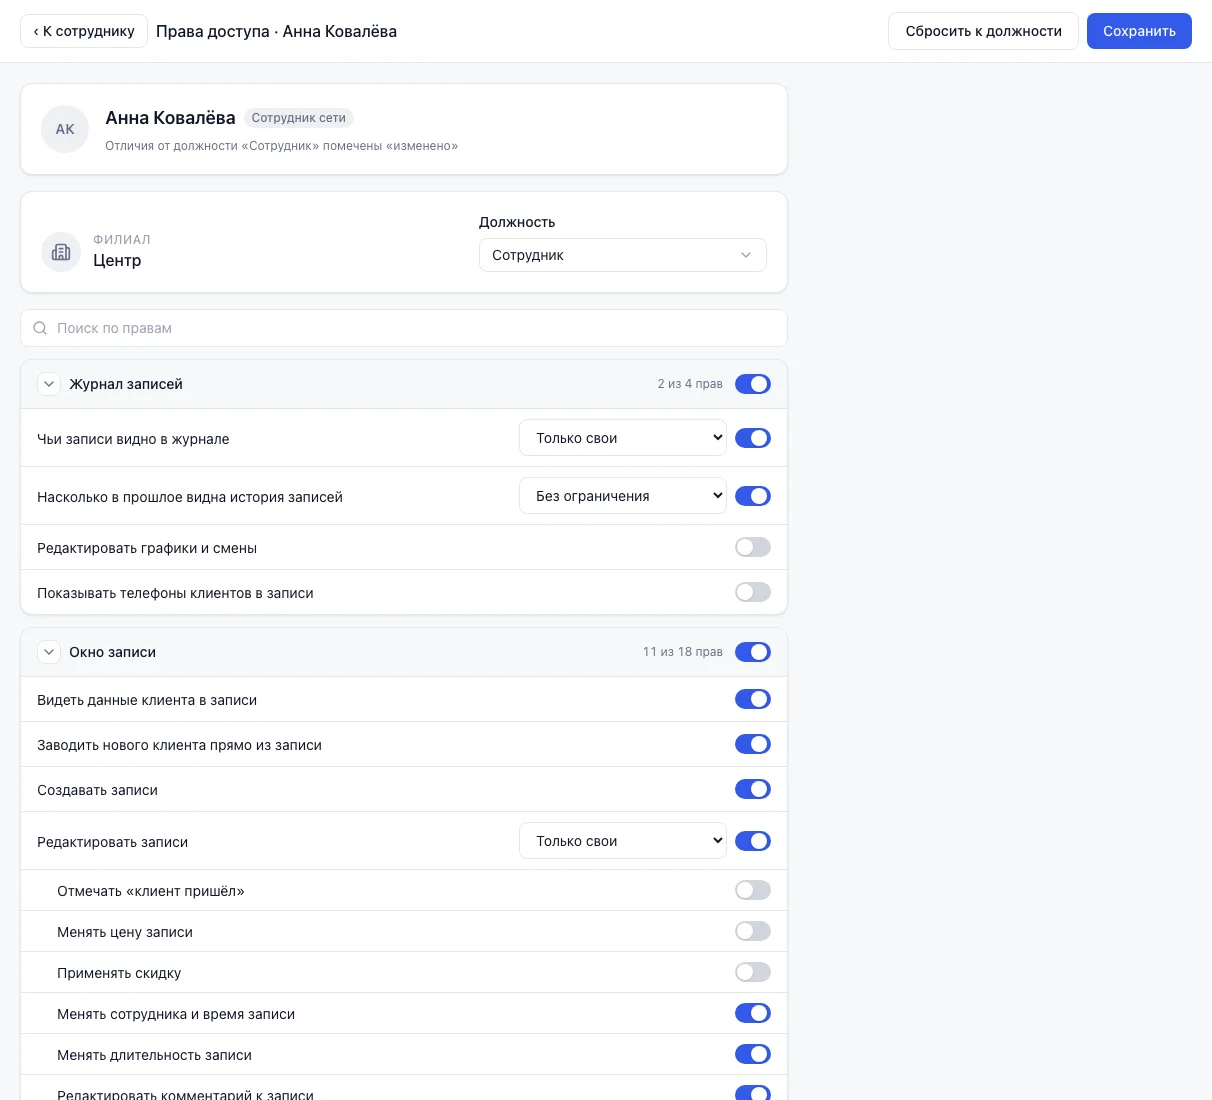The image size is (1212, 1100).
Task: Open dropdown for «Насколько в прошлое видна история записей»
Action: point(622,496)
